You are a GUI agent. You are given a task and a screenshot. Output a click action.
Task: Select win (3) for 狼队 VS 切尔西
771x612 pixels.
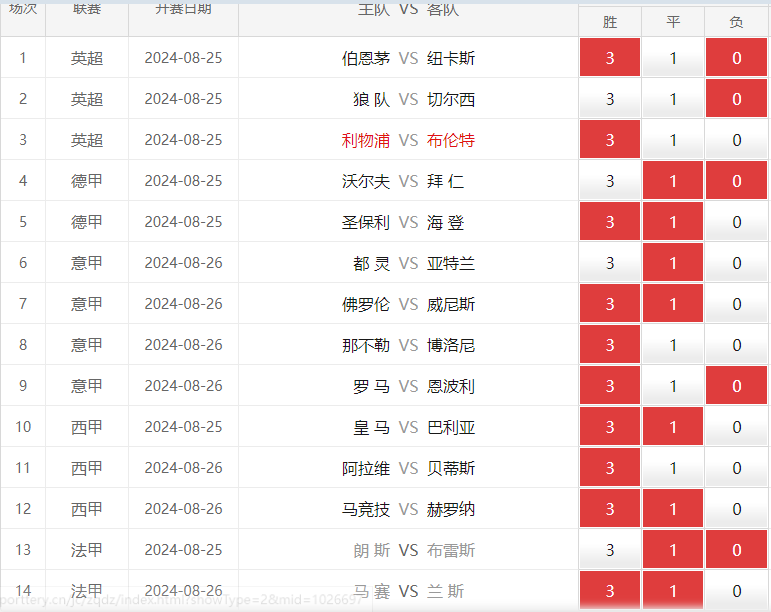[x=610, y=98]
